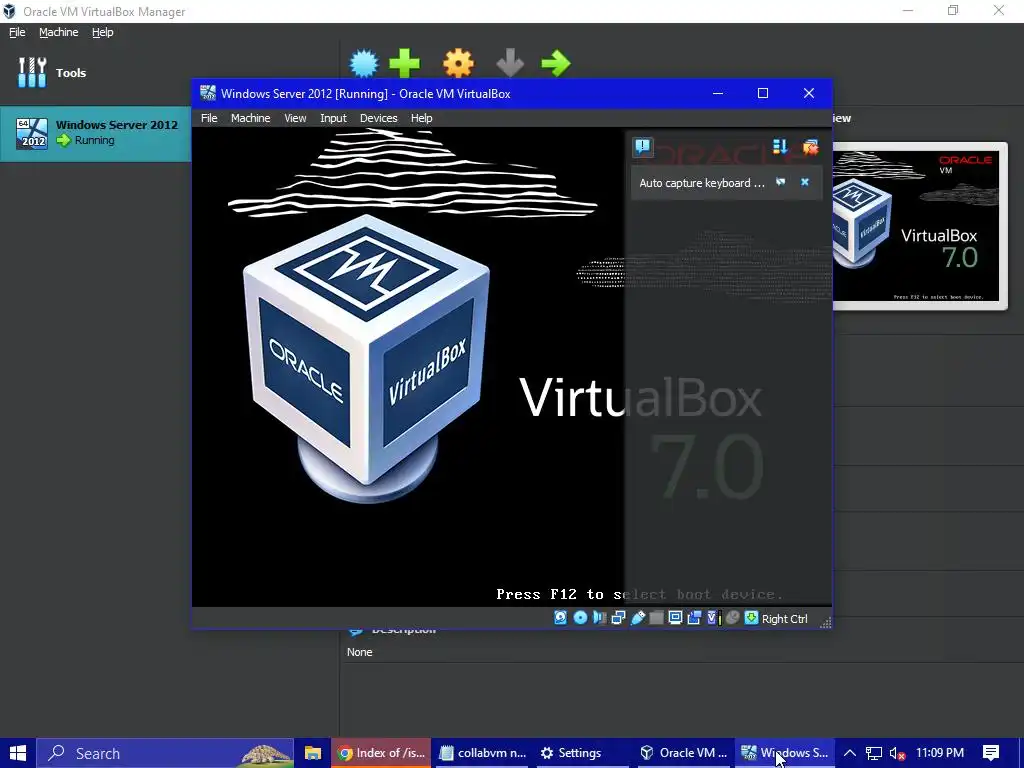The height and width of the screenshot is (768, 1024).
Task: Click the gray Discard down-arrow icon
Action: (510, 63)
